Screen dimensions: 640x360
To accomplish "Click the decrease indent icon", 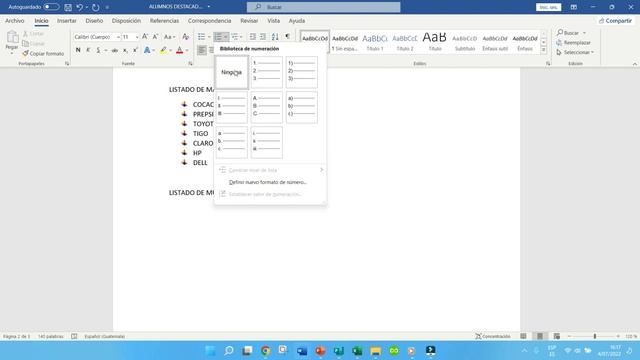I will (x=253, y=37).
